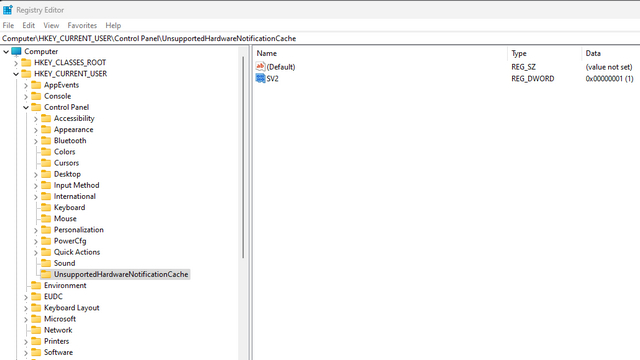Screen dimensions: 640x360
Task: Open the Help menu
Action: click(113, 25)
